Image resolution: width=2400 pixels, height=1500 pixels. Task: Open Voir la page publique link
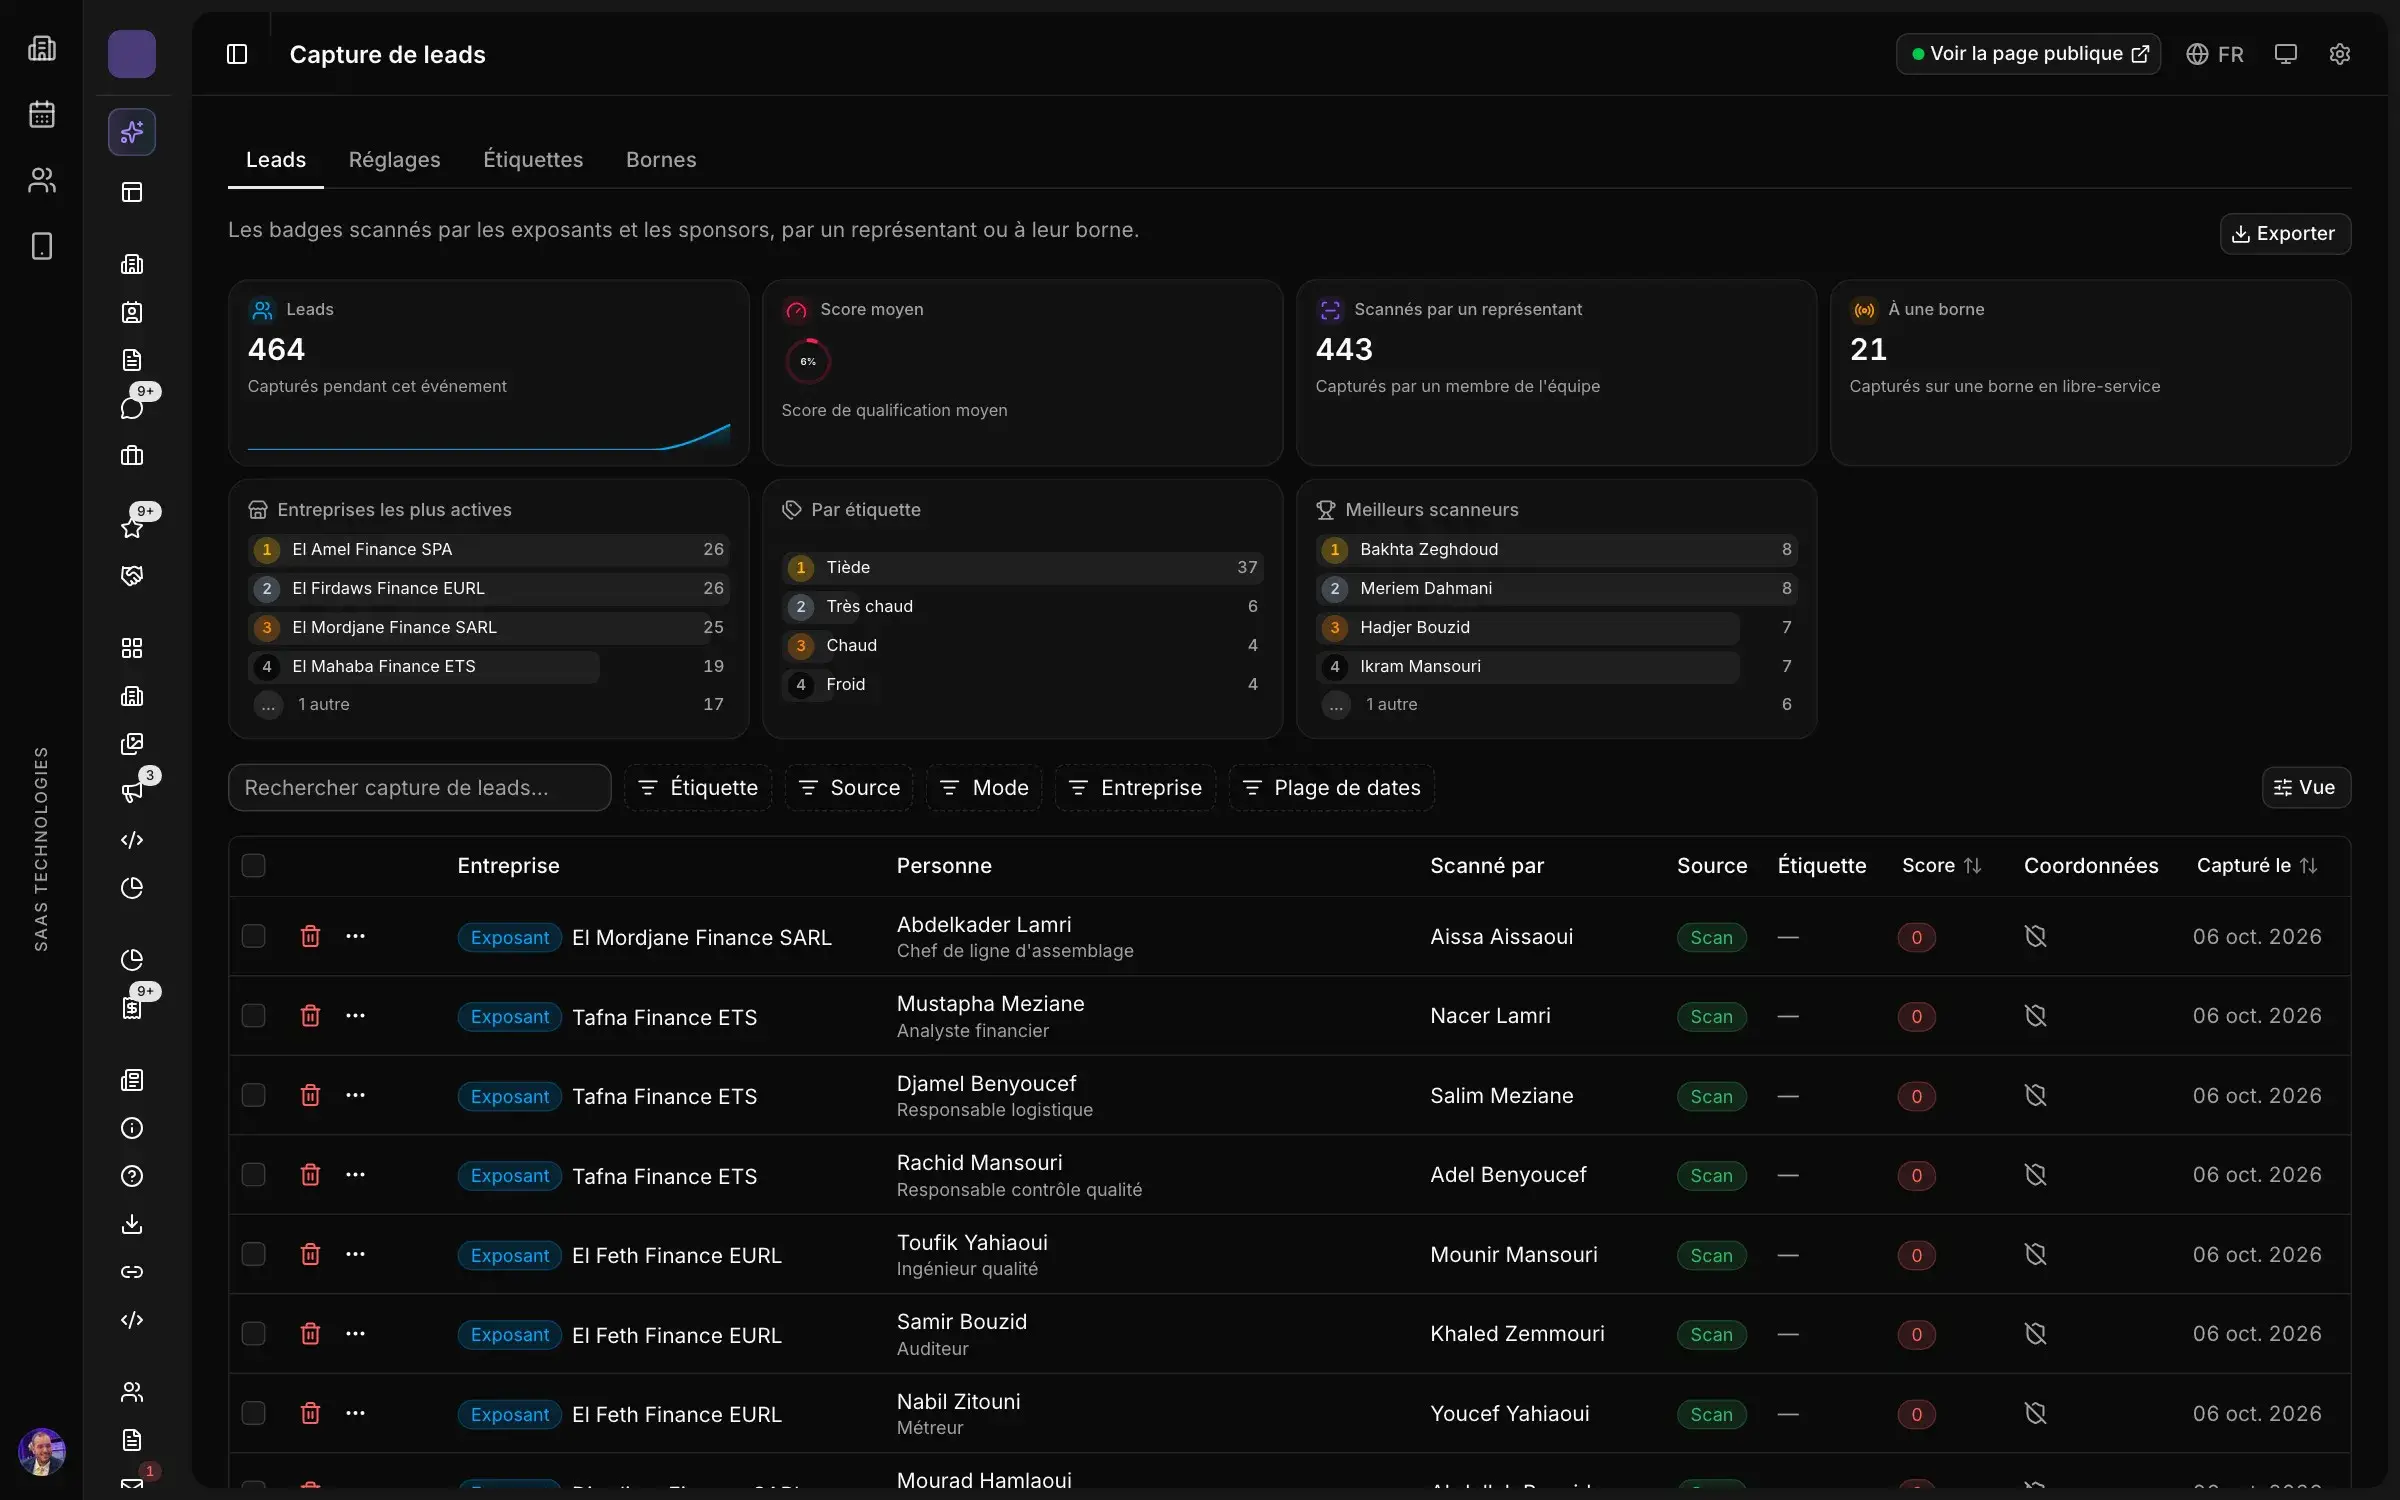(x=2028, y=54)
